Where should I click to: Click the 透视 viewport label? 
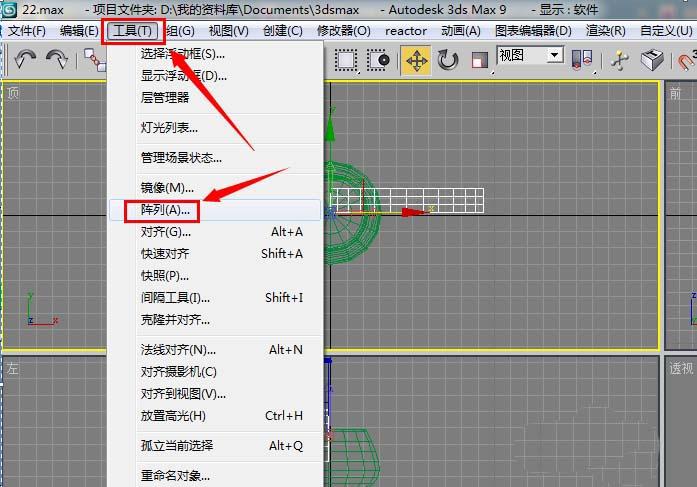(x=681, y=368)
